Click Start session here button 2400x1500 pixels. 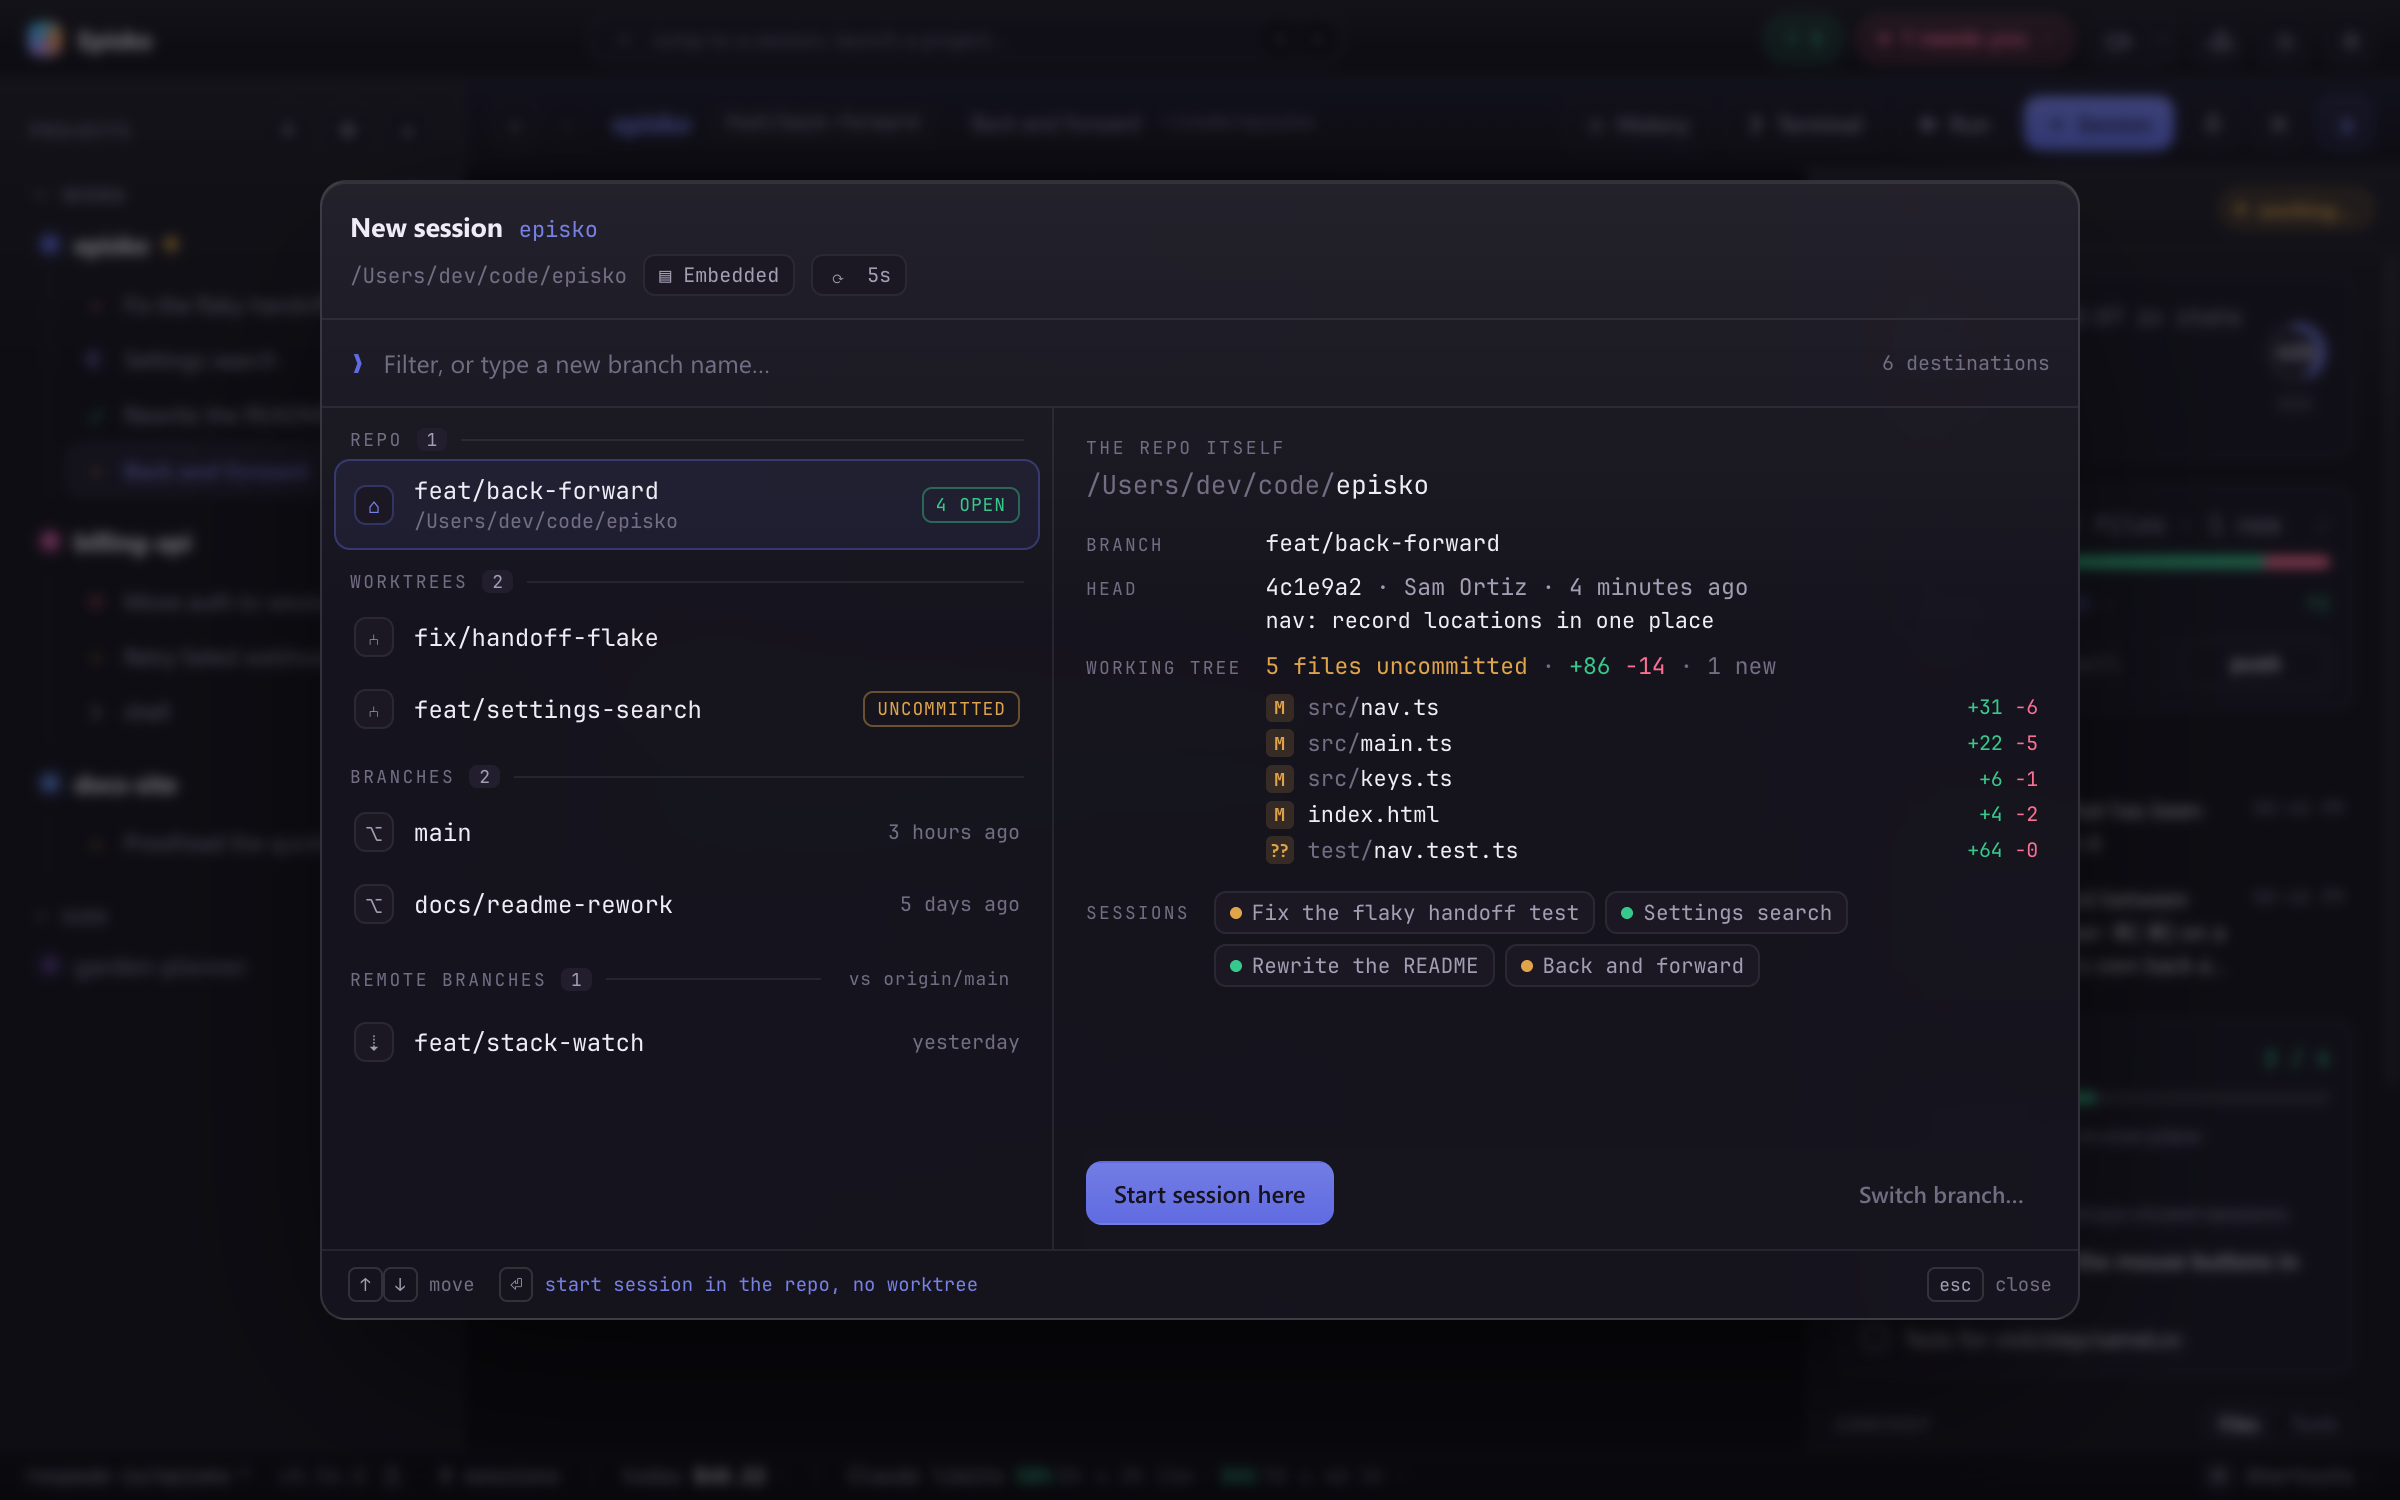point(1209,1194)
